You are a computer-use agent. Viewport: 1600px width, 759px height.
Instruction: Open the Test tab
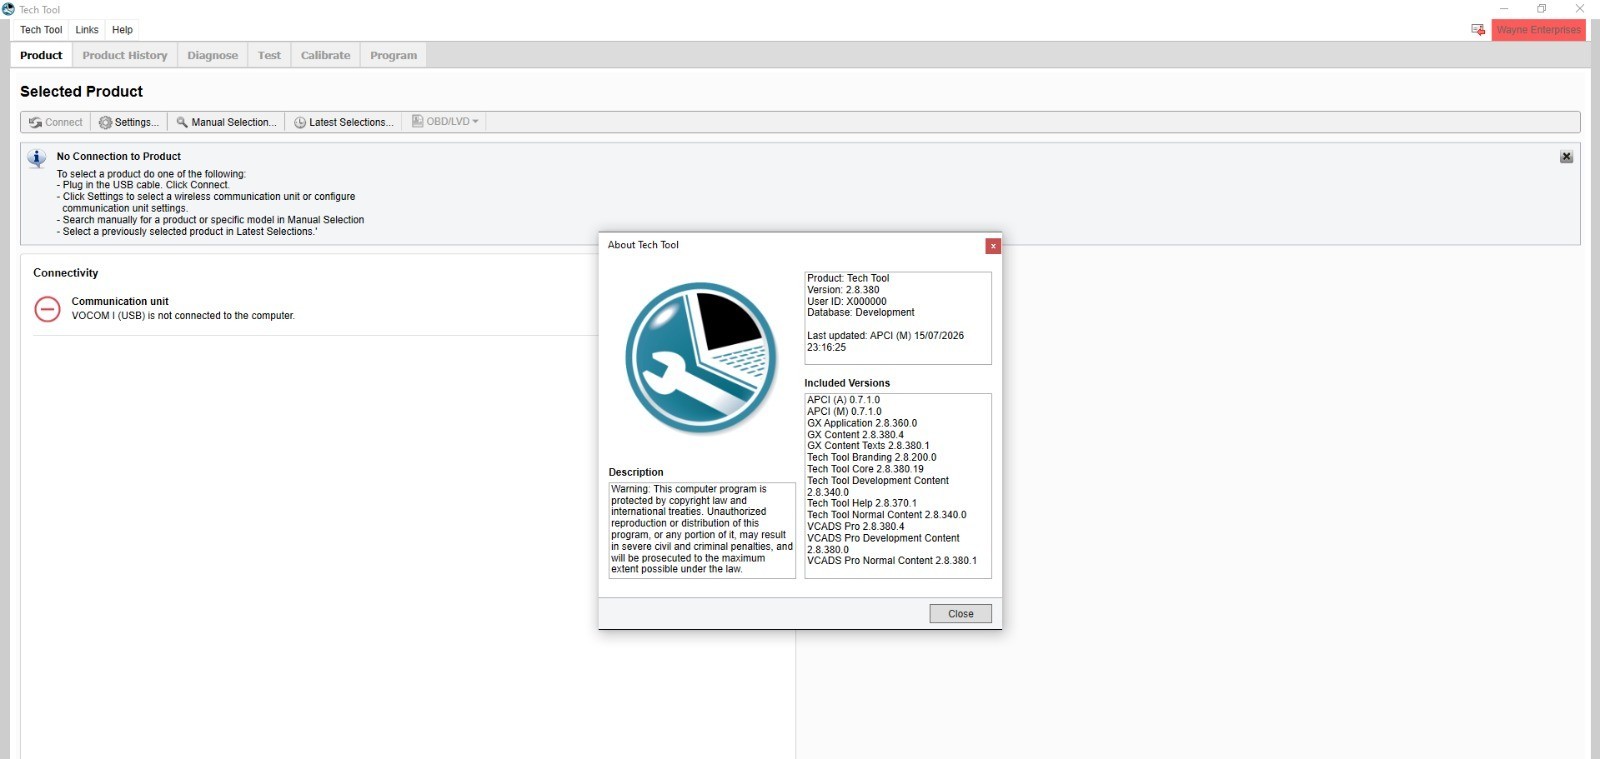[269, 55]
